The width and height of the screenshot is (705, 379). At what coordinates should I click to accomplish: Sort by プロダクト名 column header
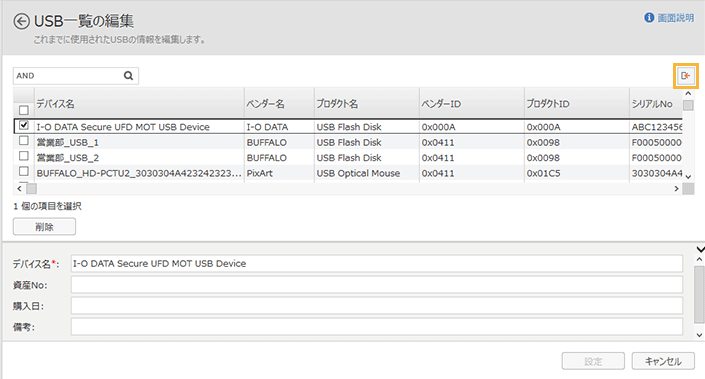(x=367, y=104)
